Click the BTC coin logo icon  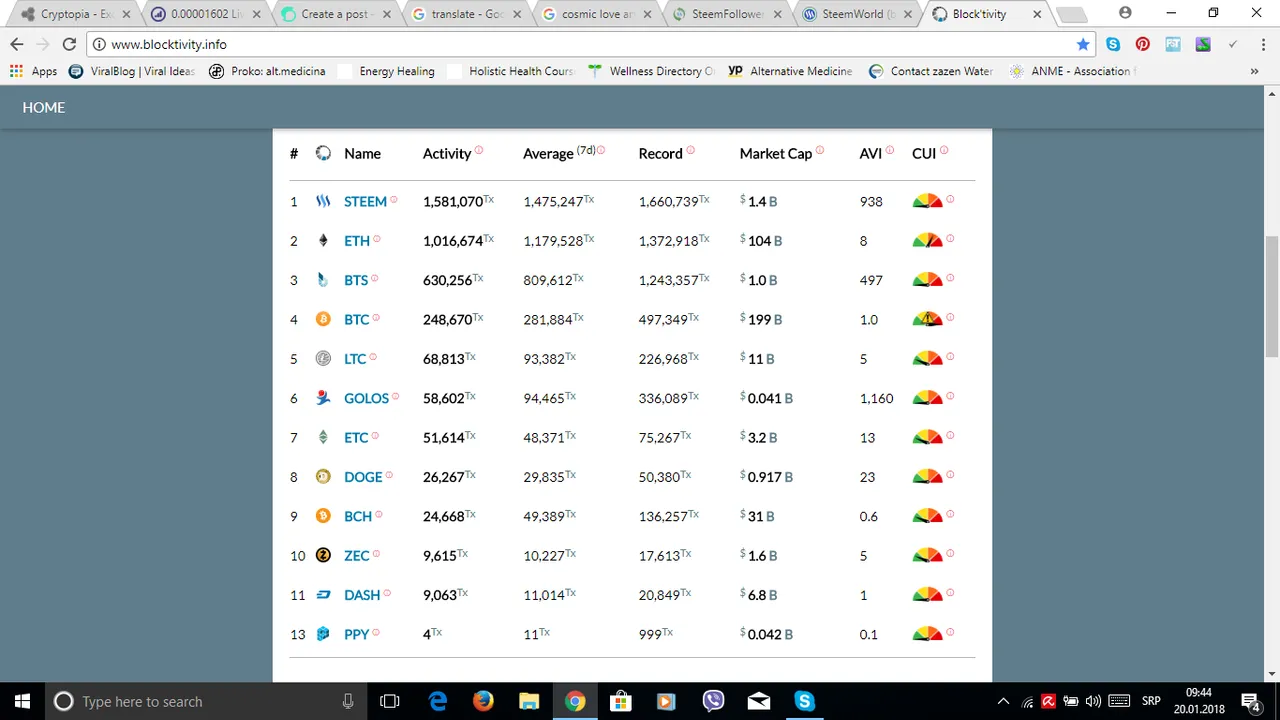click(x=323, y=319)
